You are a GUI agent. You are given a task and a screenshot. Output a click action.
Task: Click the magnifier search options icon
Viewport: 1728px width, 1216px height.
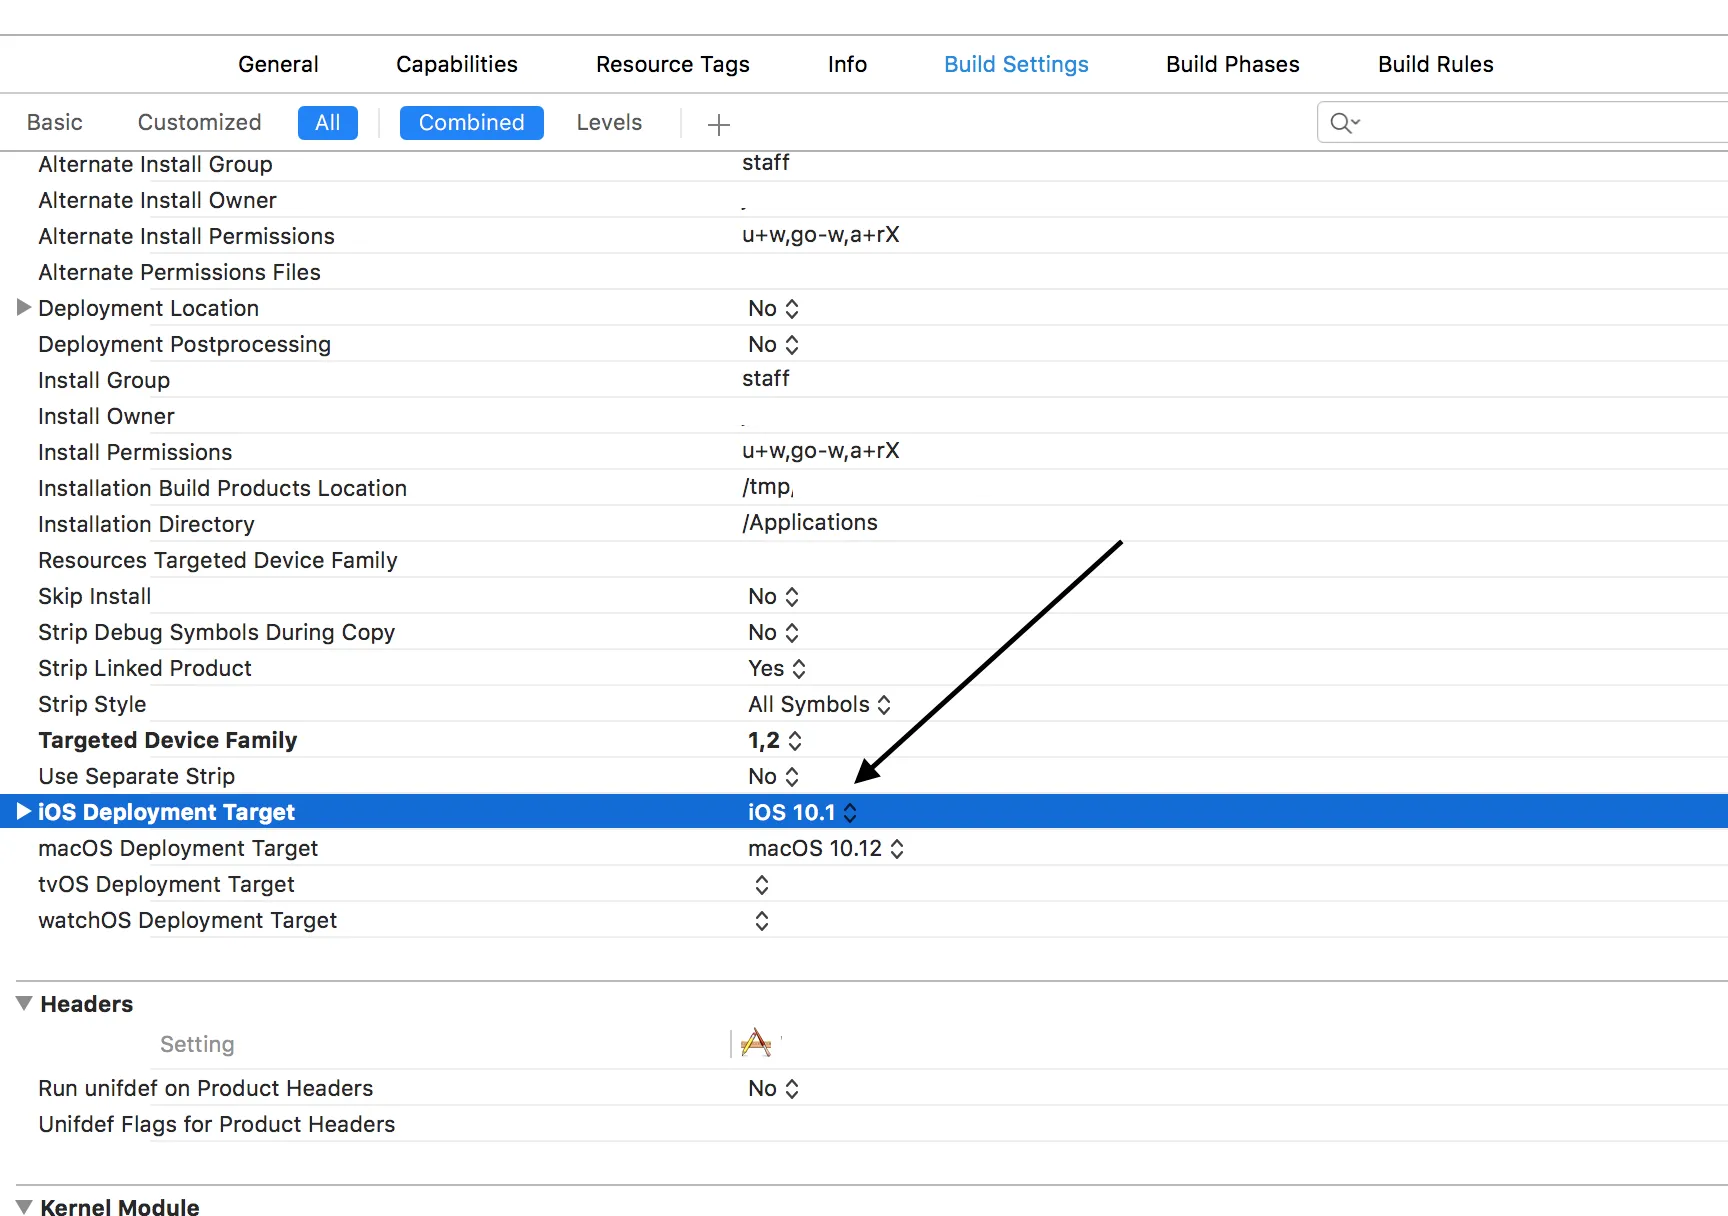click(1345, 123)
